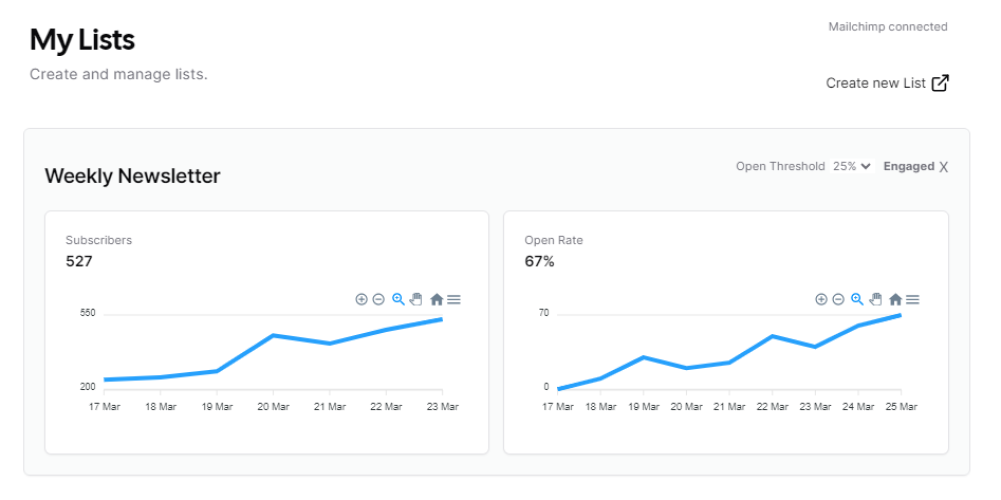Click the 20 Mar peak on Subscribers line
The height and width of the screenshot is (500, 1001).
273,335
